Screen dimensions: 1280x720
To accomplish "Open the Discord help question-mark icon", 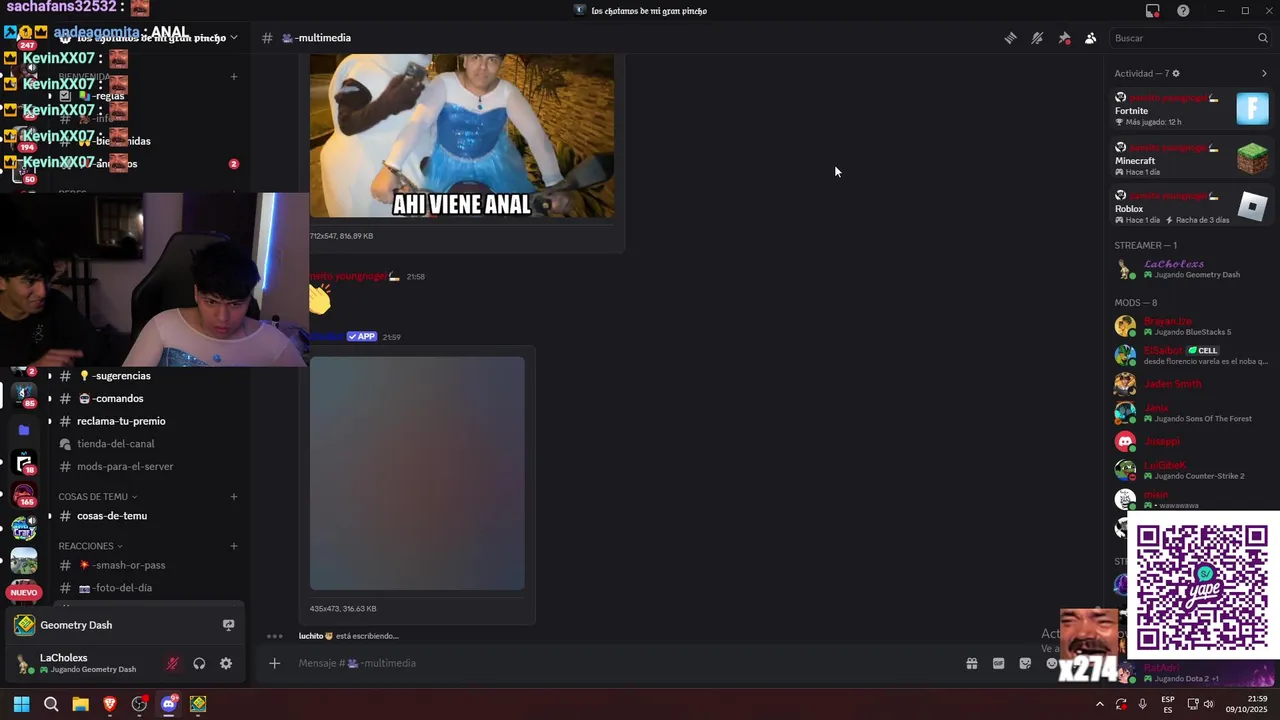I will pyautogui.click(x=1183, y=11).
